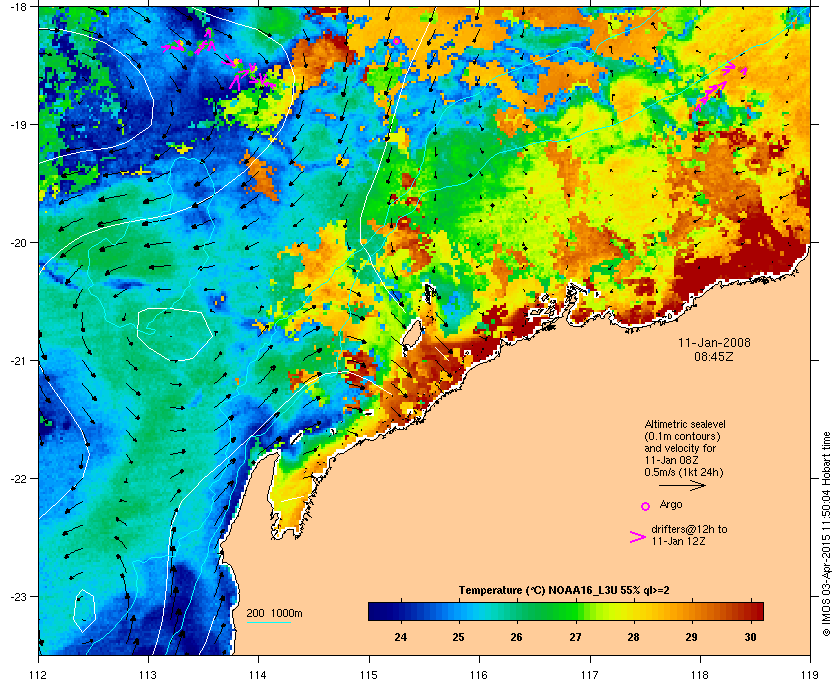Click the colorbar tick label 28
The image size is (840, 680).
coord(633,637)
